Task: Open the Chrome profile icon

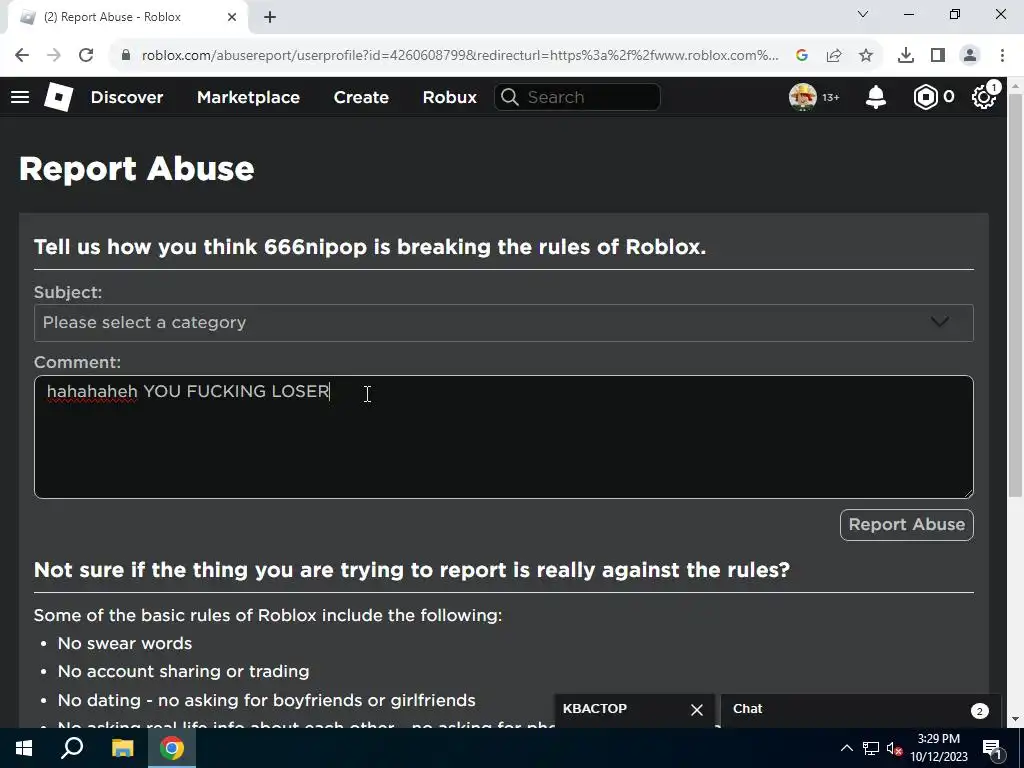Action: point(970,56)
